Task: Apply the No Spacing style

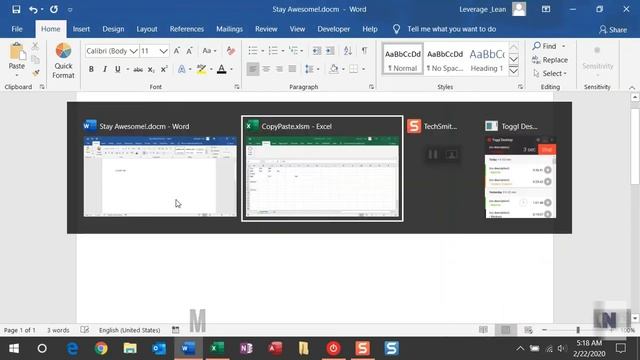Action: (x=445, y=60)
